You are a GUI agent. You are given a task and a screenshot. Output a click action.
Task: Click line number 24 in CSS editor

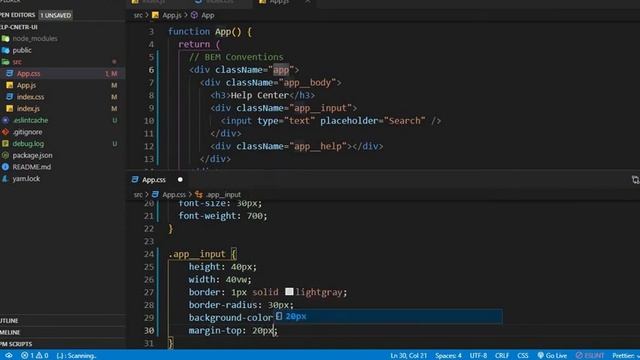[x=149, y=254]
